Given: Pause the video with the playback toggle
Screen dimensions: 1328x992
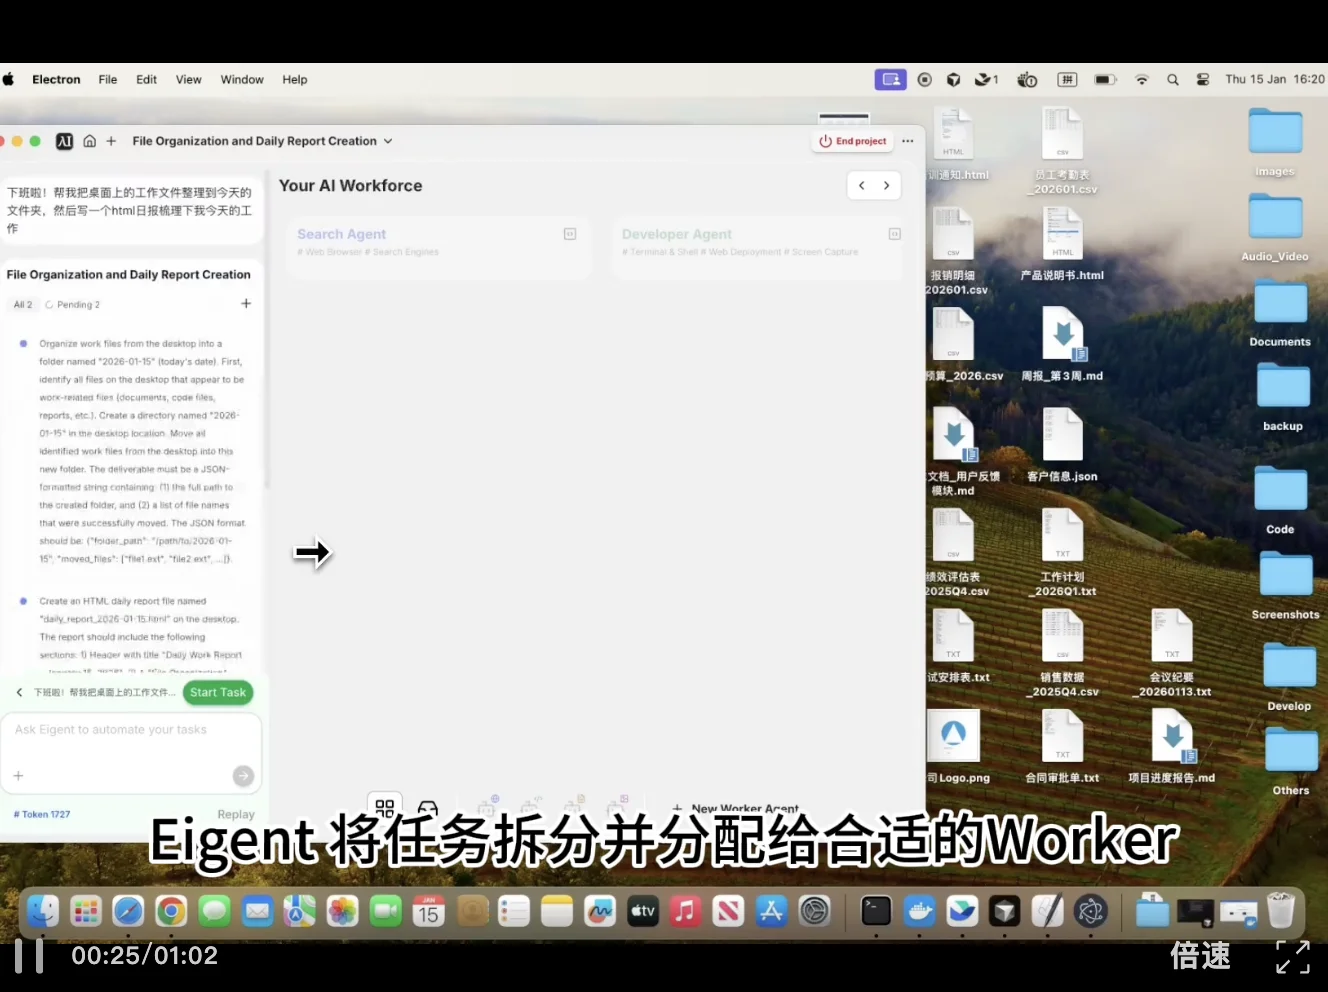Looking at the screenshot, I should click(x=29, y=956).
